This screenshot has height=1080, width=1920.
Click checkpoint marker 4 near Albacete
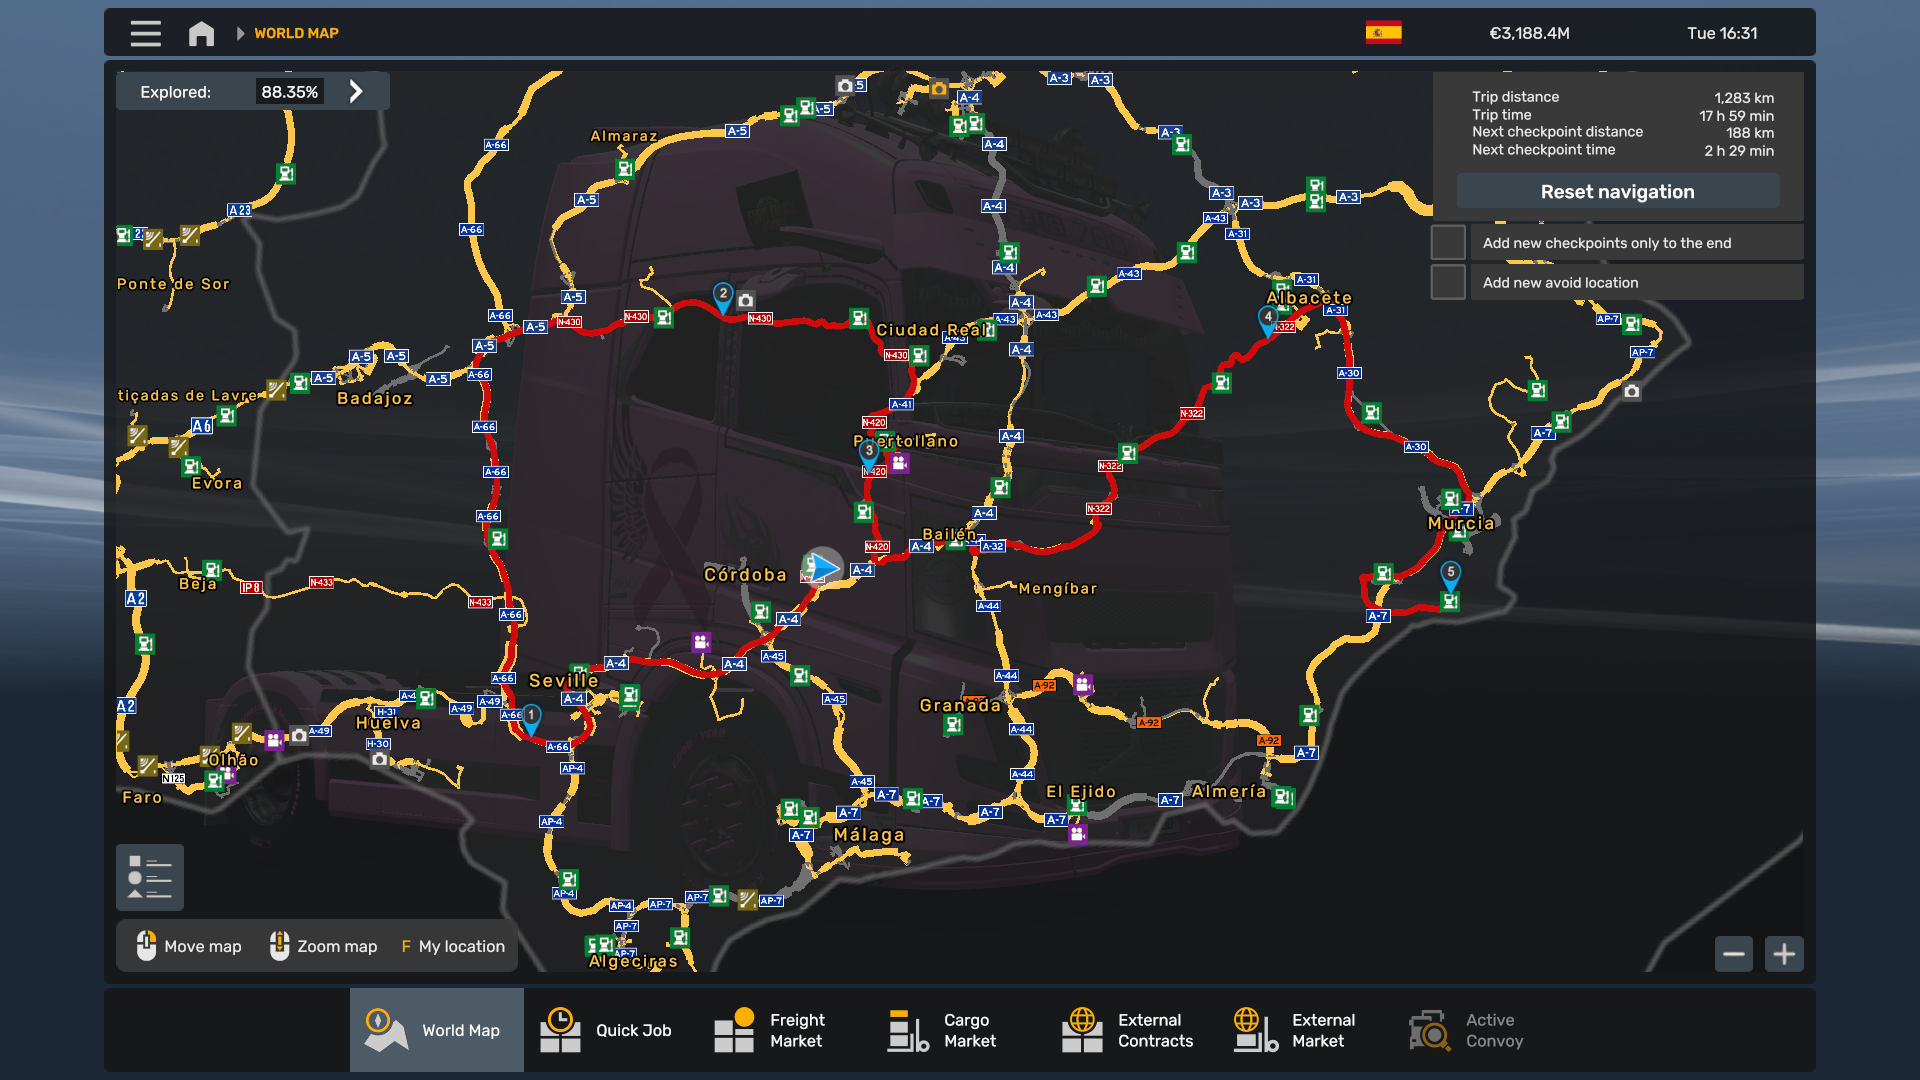(x=1267, y=318)
